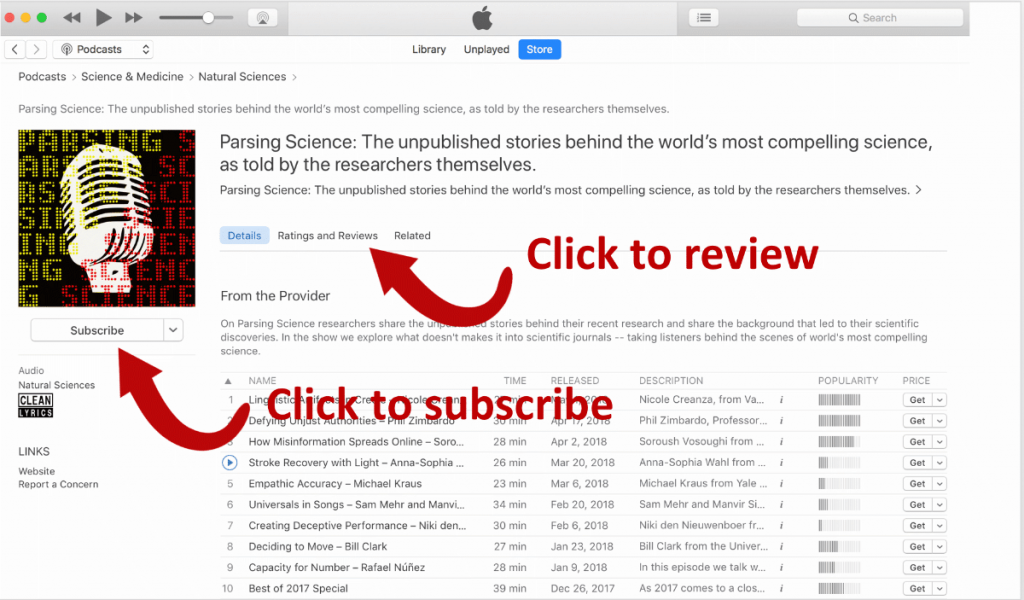Open the Podcasts media type selector
This screenshot has height=600, width=1024.
(x=104, y=49)
